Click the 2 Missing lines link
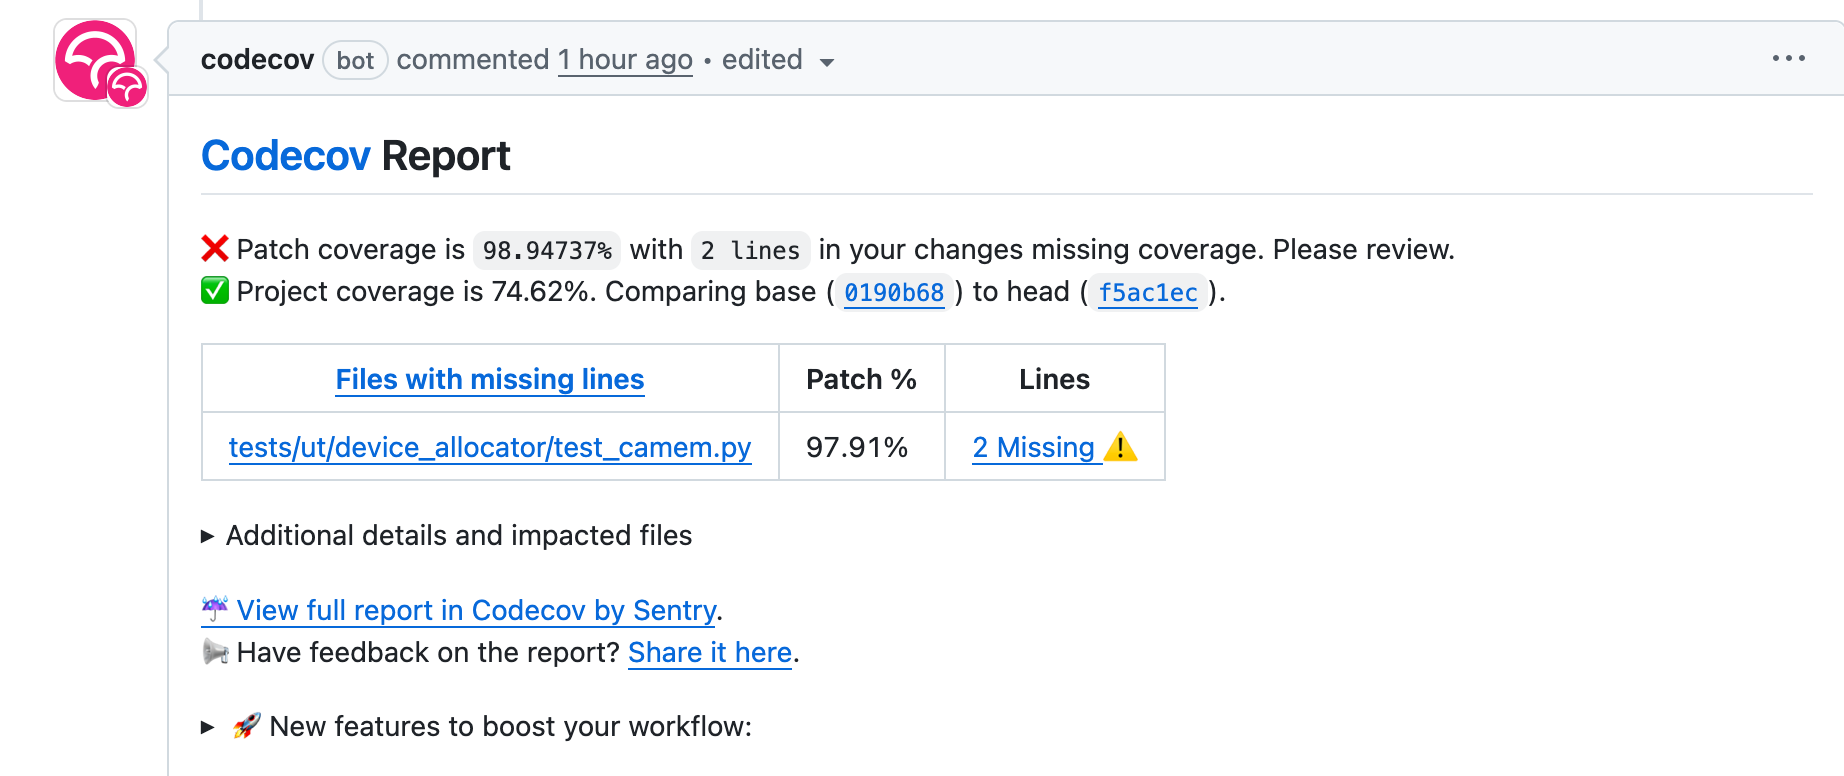The width and height of the screenshot is (1844, 776). click(1034, 447)
